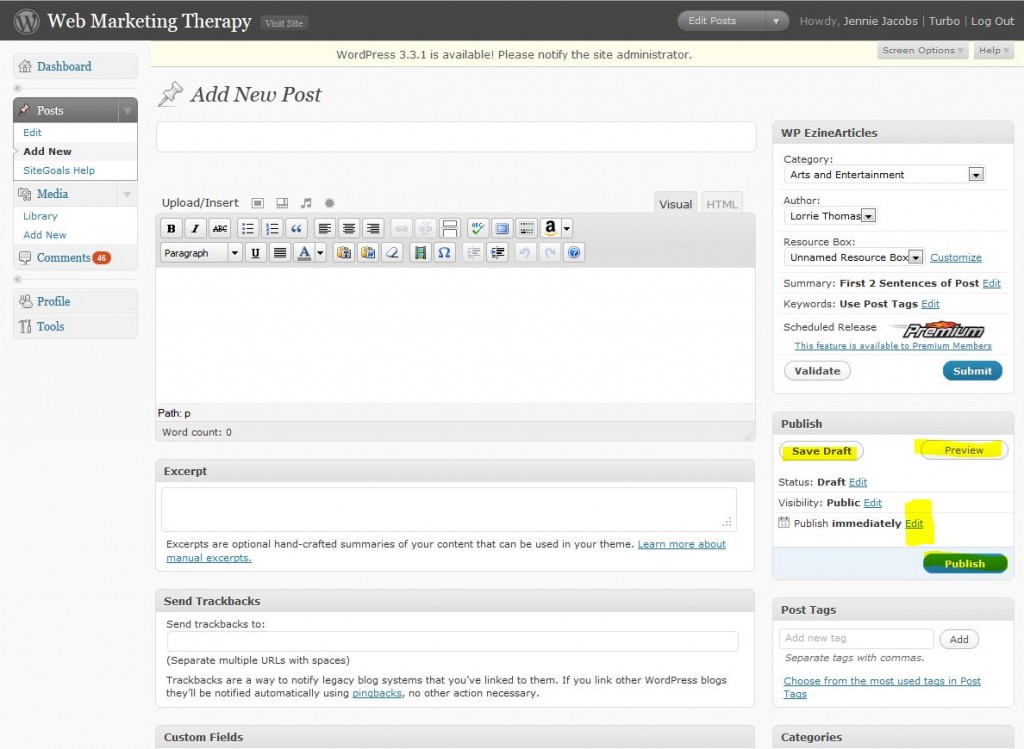Image resolution: width=1024 pixels, height=749 pixels.
Task: Switch to the HTML editor tab
Action: 721,204
